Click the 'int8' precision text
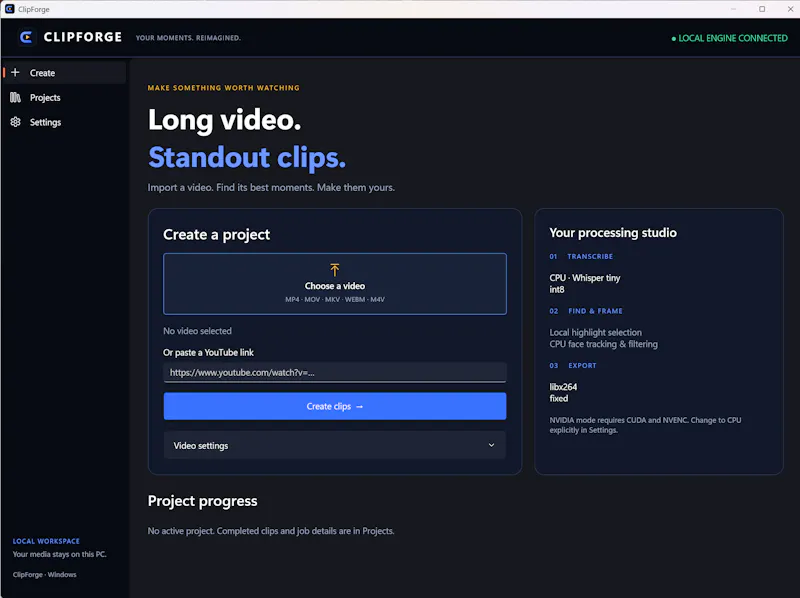The height and width of the screenshot is (598, 800). point(557,289)
